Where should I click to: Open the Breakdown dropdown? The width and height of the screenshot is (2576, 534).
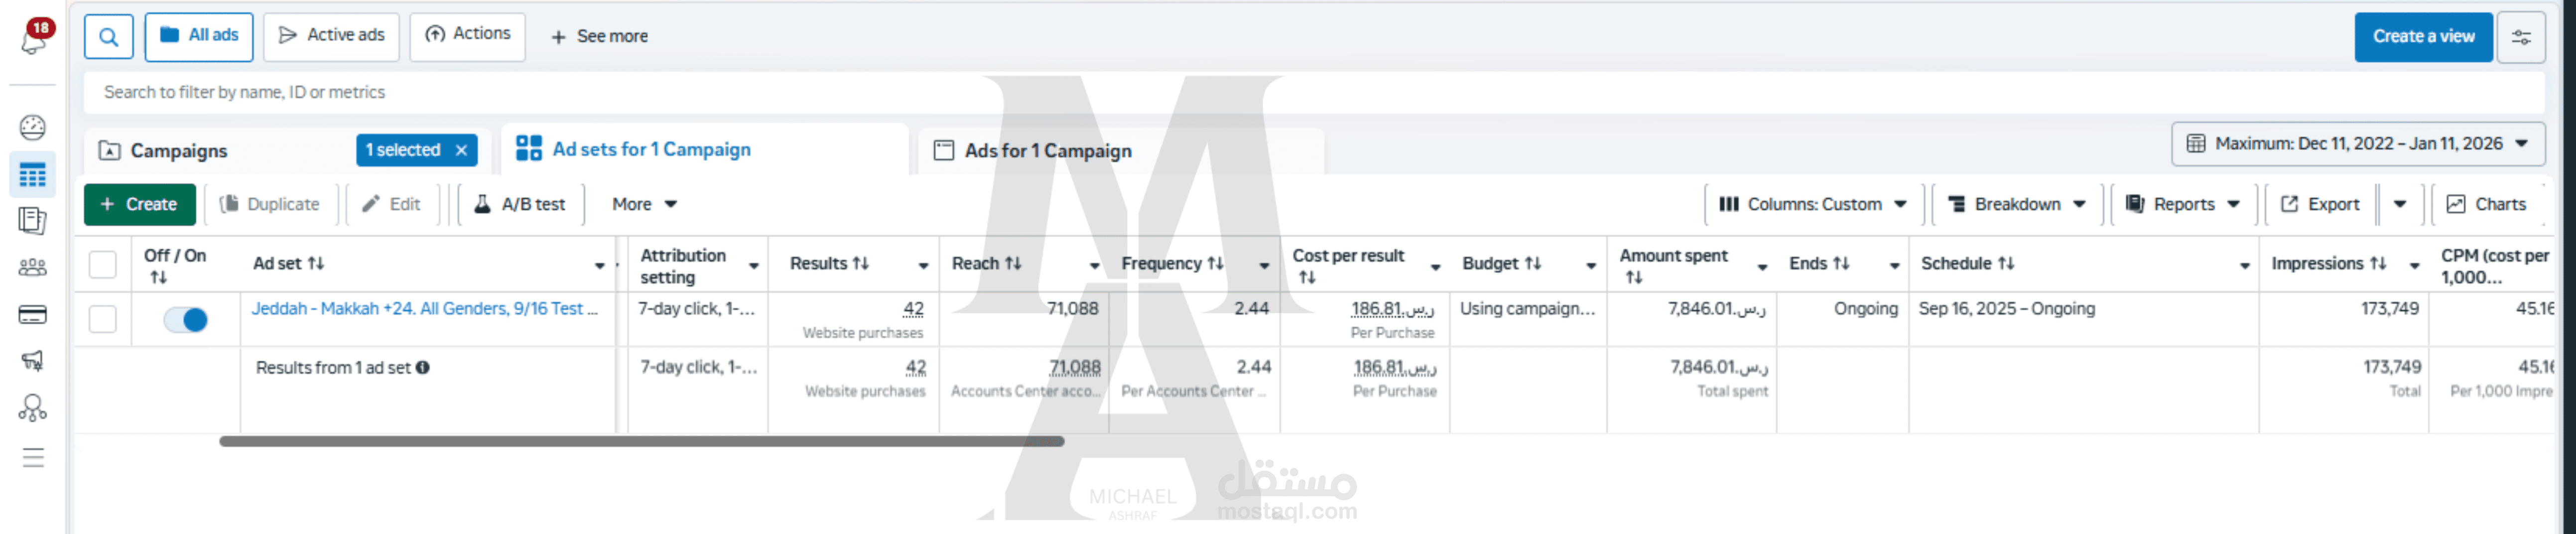[2016, 204]
